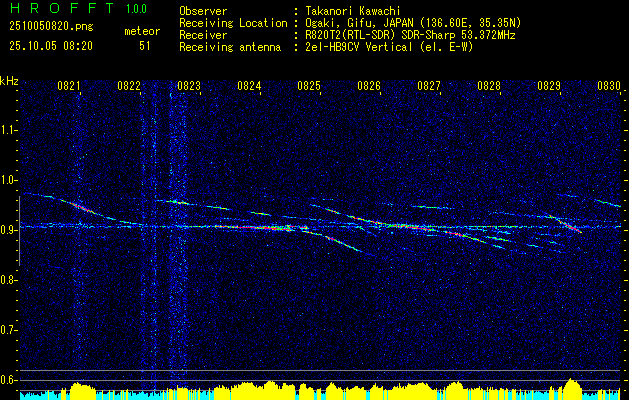The width and height of the screenshot is (629, 400).
Task: Click the HROFFT title text
Action: pyautogui.click(x=63, y=8)
